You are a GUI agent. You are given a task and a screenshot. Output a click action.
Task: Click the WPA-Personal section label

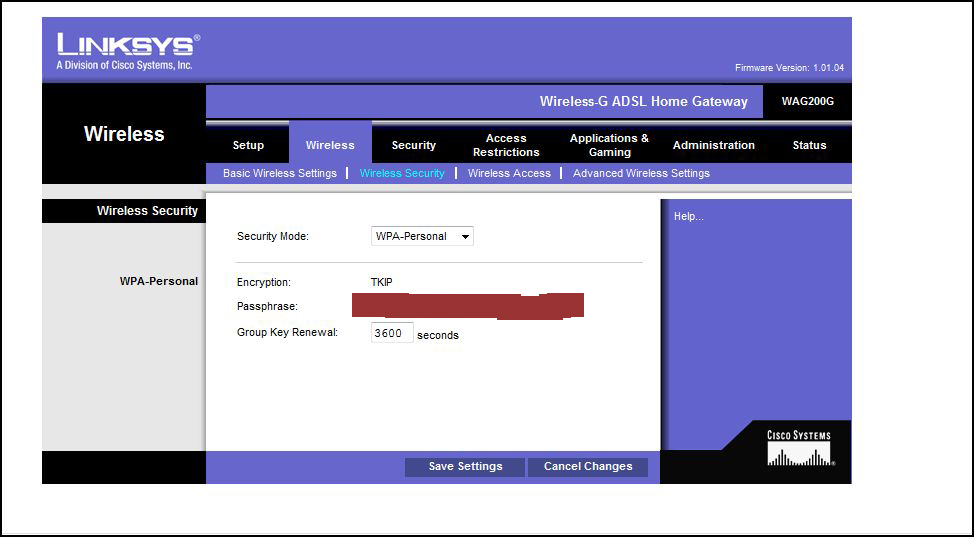click(x=159, y=282)
